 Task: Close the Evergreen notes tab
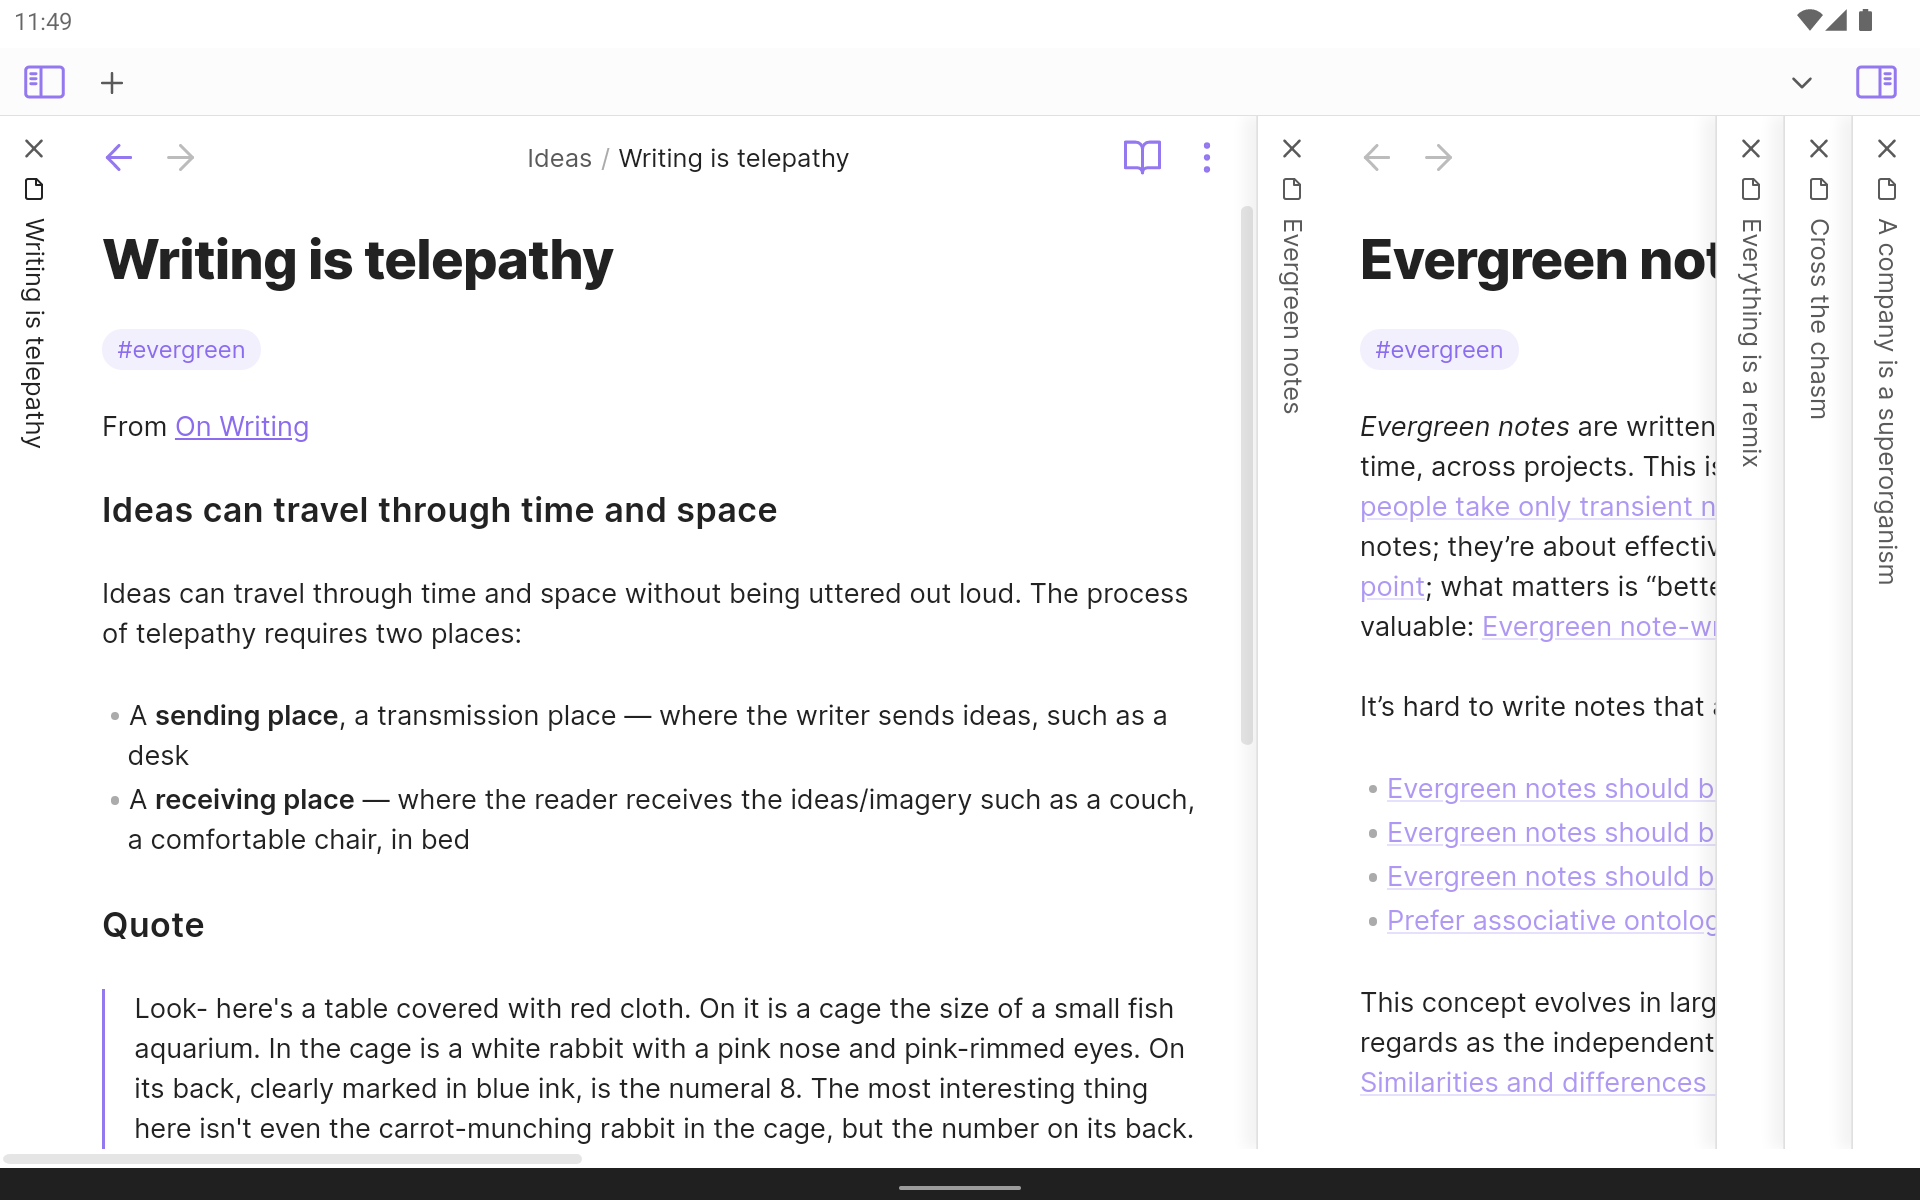point(1292,149)
